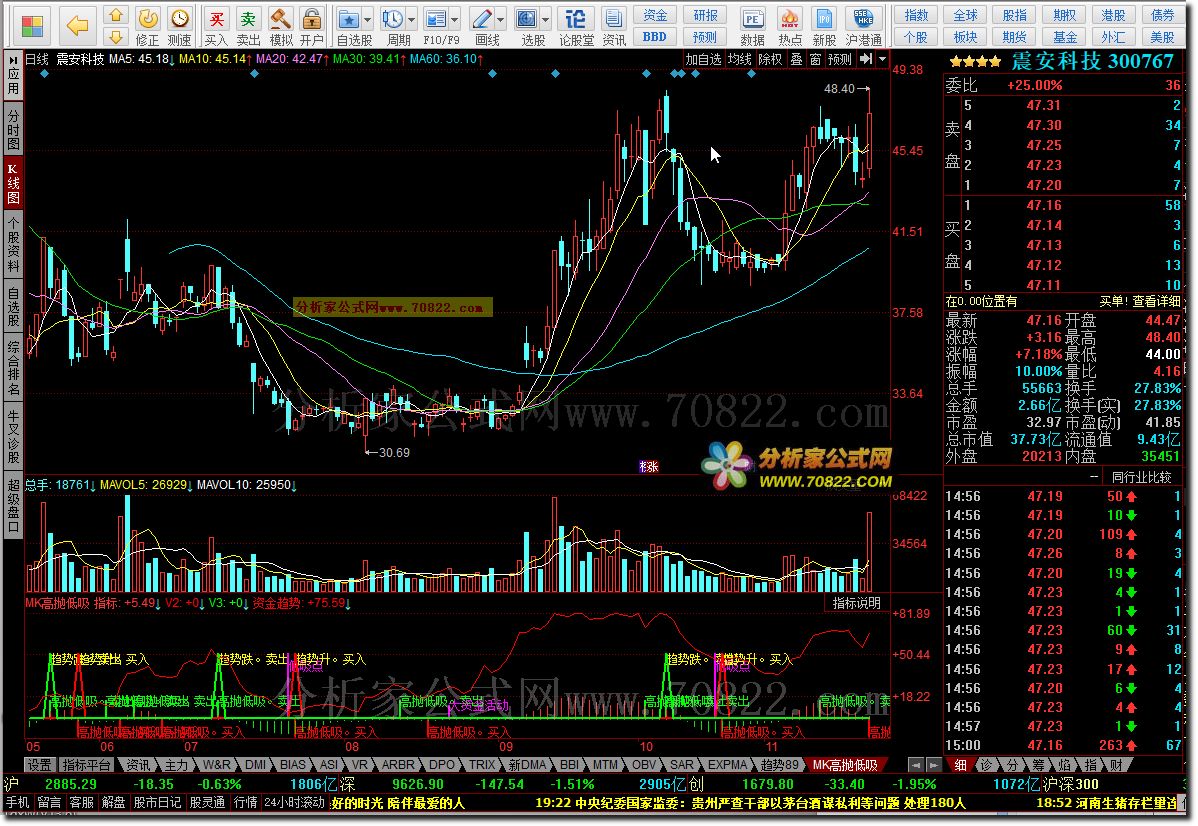Expand the 周期 period dropdown arrow
Viewport: 1198px width, 826px height.
click(x=412, y=19)
